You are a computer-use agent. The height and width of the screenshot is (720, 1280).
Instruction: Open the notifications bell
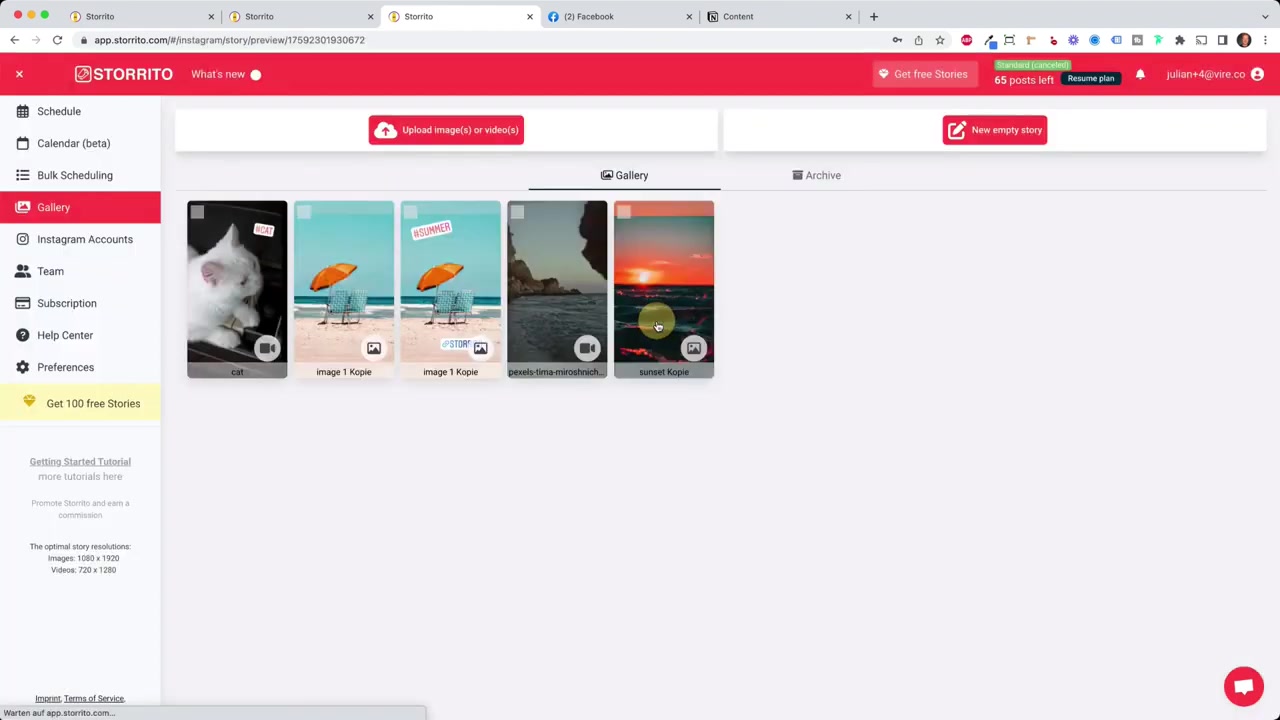click(x=1140, y=74)
